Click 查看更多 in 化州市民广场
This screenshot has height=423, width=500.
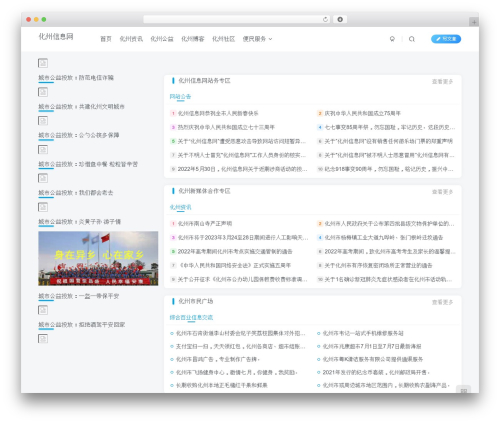pyautogui.click(x=442, y=302)
